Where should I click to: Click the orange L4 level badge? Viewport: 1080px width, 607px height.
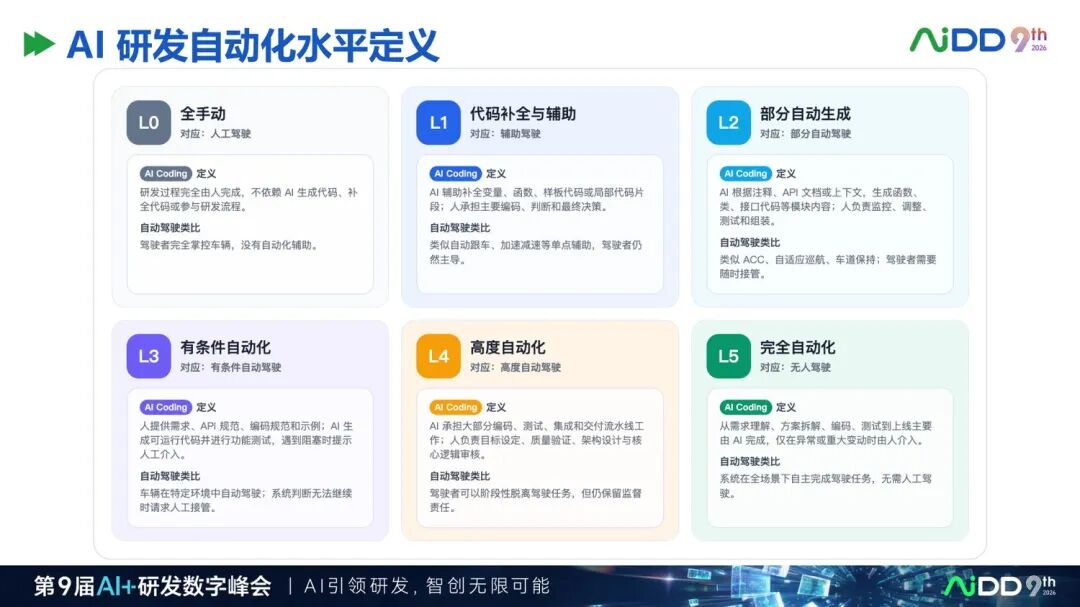tap(438, 356)
